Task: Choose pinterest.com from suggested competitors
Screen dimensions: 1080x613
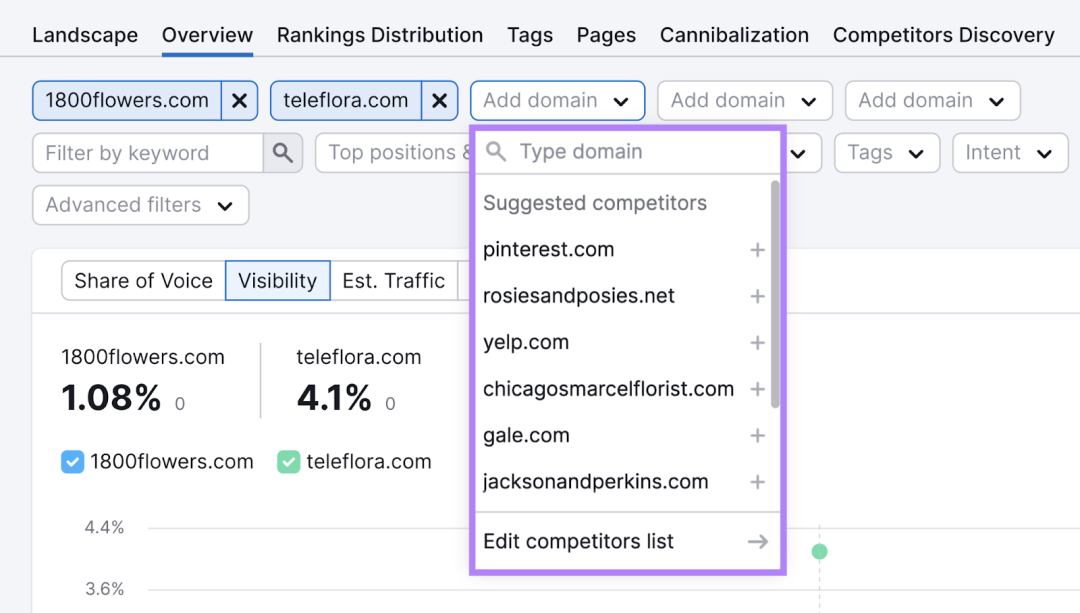Action: point(548,250)
